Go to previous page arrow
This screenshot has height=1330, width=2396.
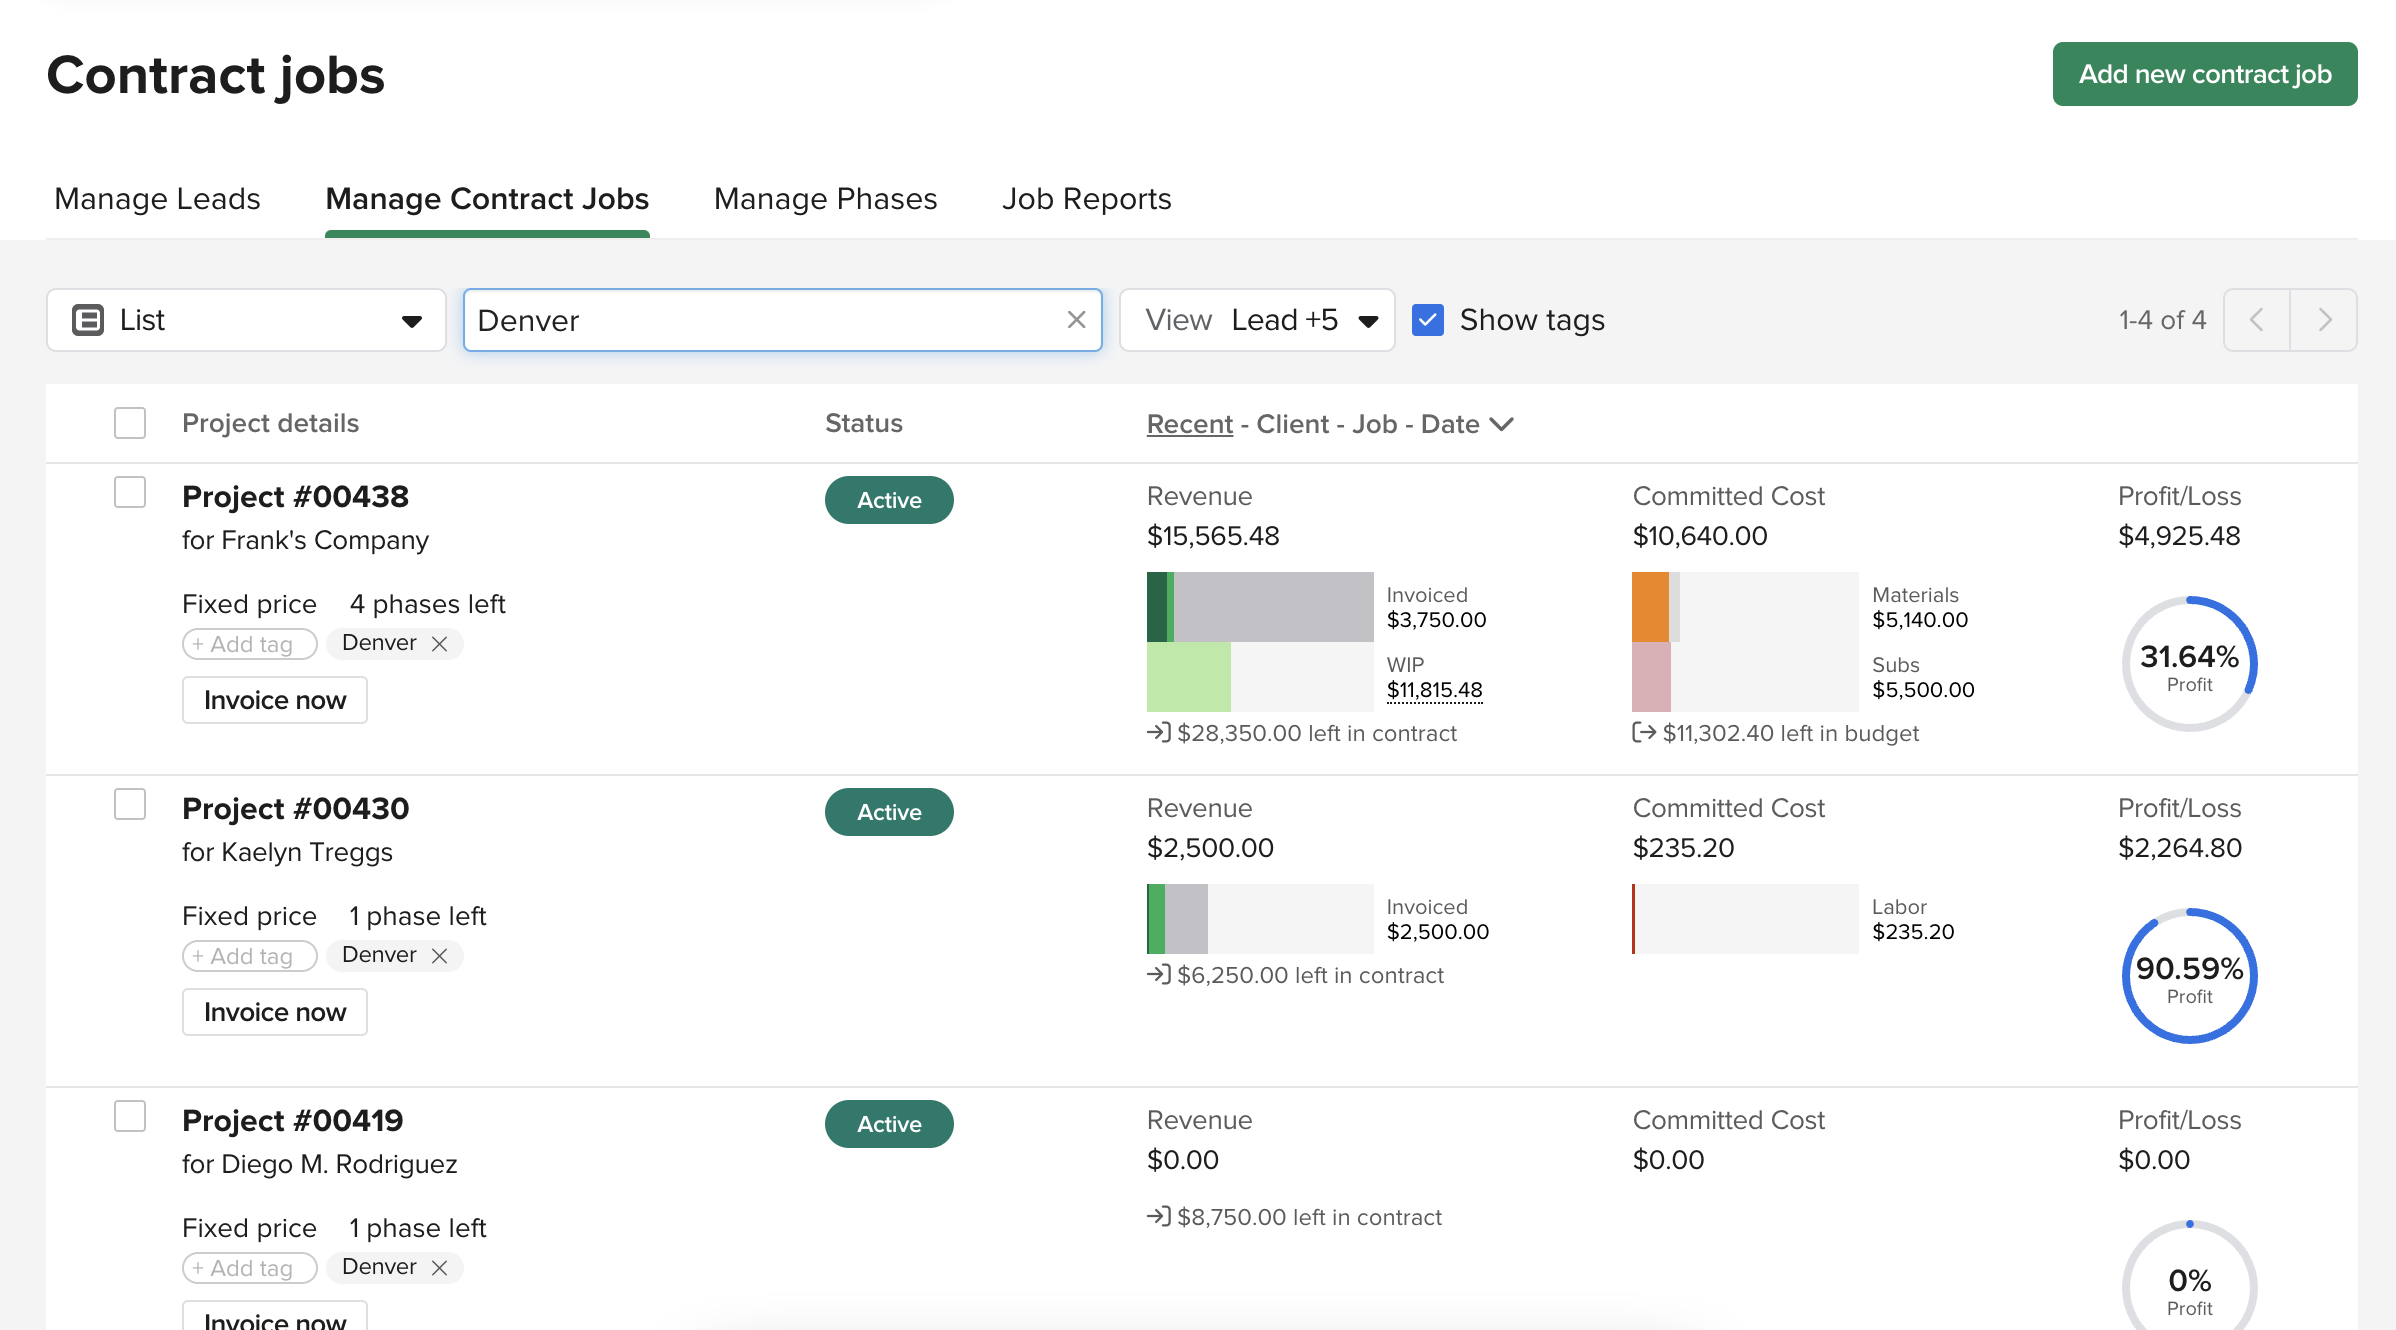click(x=2257, y=320)
